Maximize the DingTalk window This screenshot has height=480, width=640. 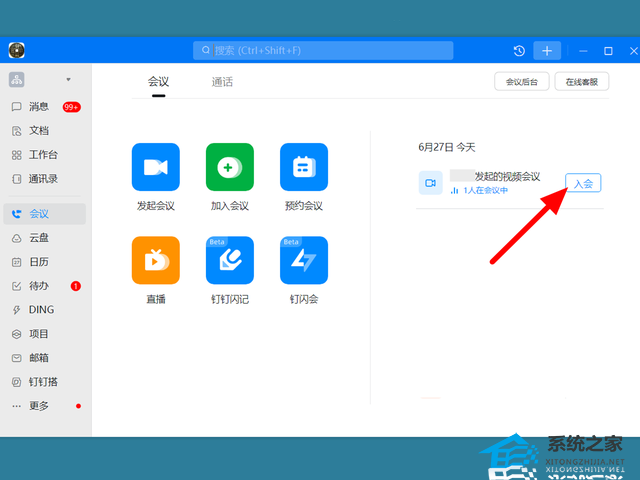pos(608,51)
